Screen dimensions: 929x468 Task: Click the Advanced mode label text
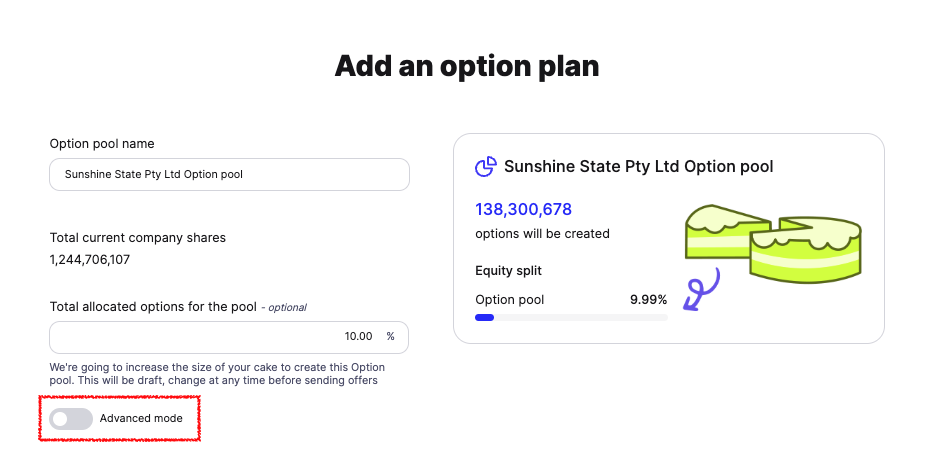(x=141, y=418)
